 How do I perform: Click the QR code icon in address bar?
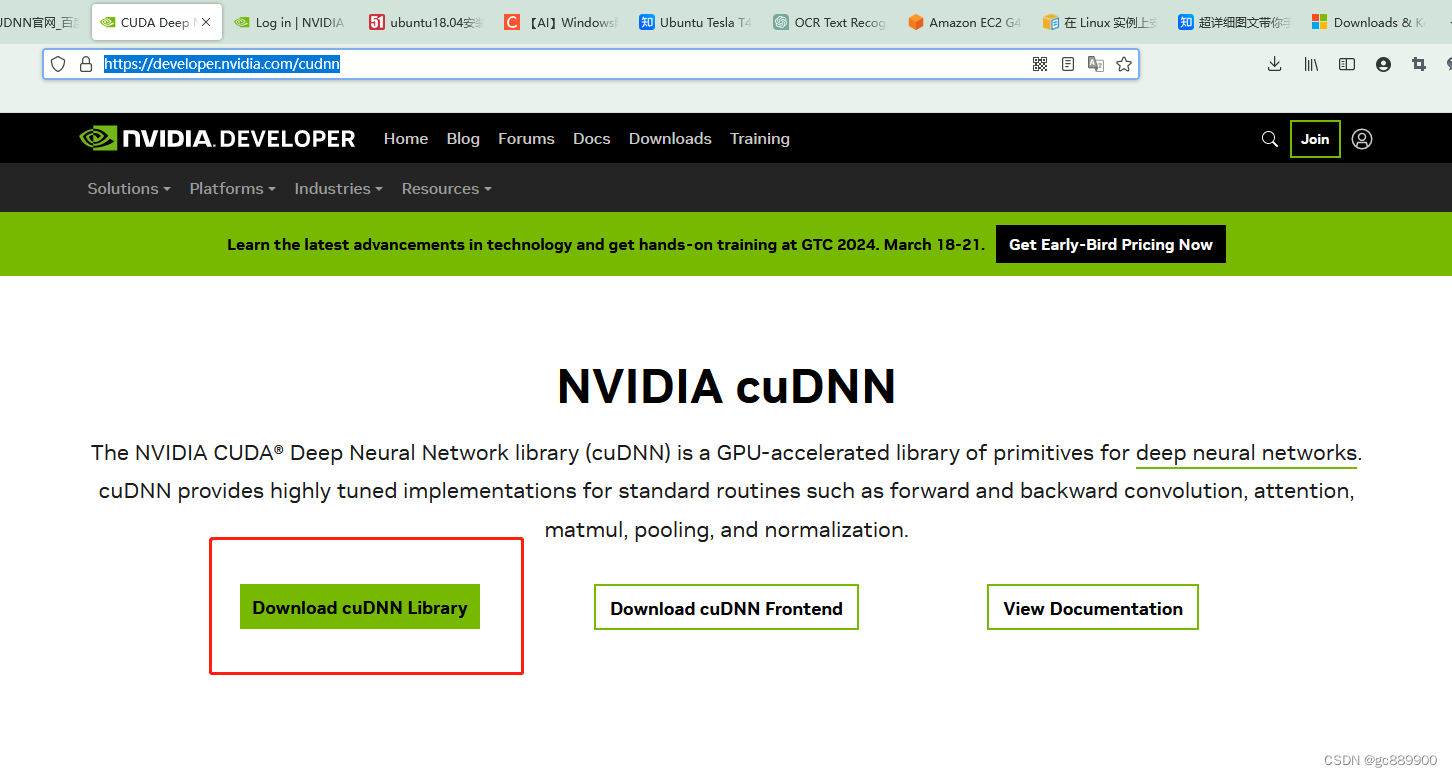point(1040,64)
